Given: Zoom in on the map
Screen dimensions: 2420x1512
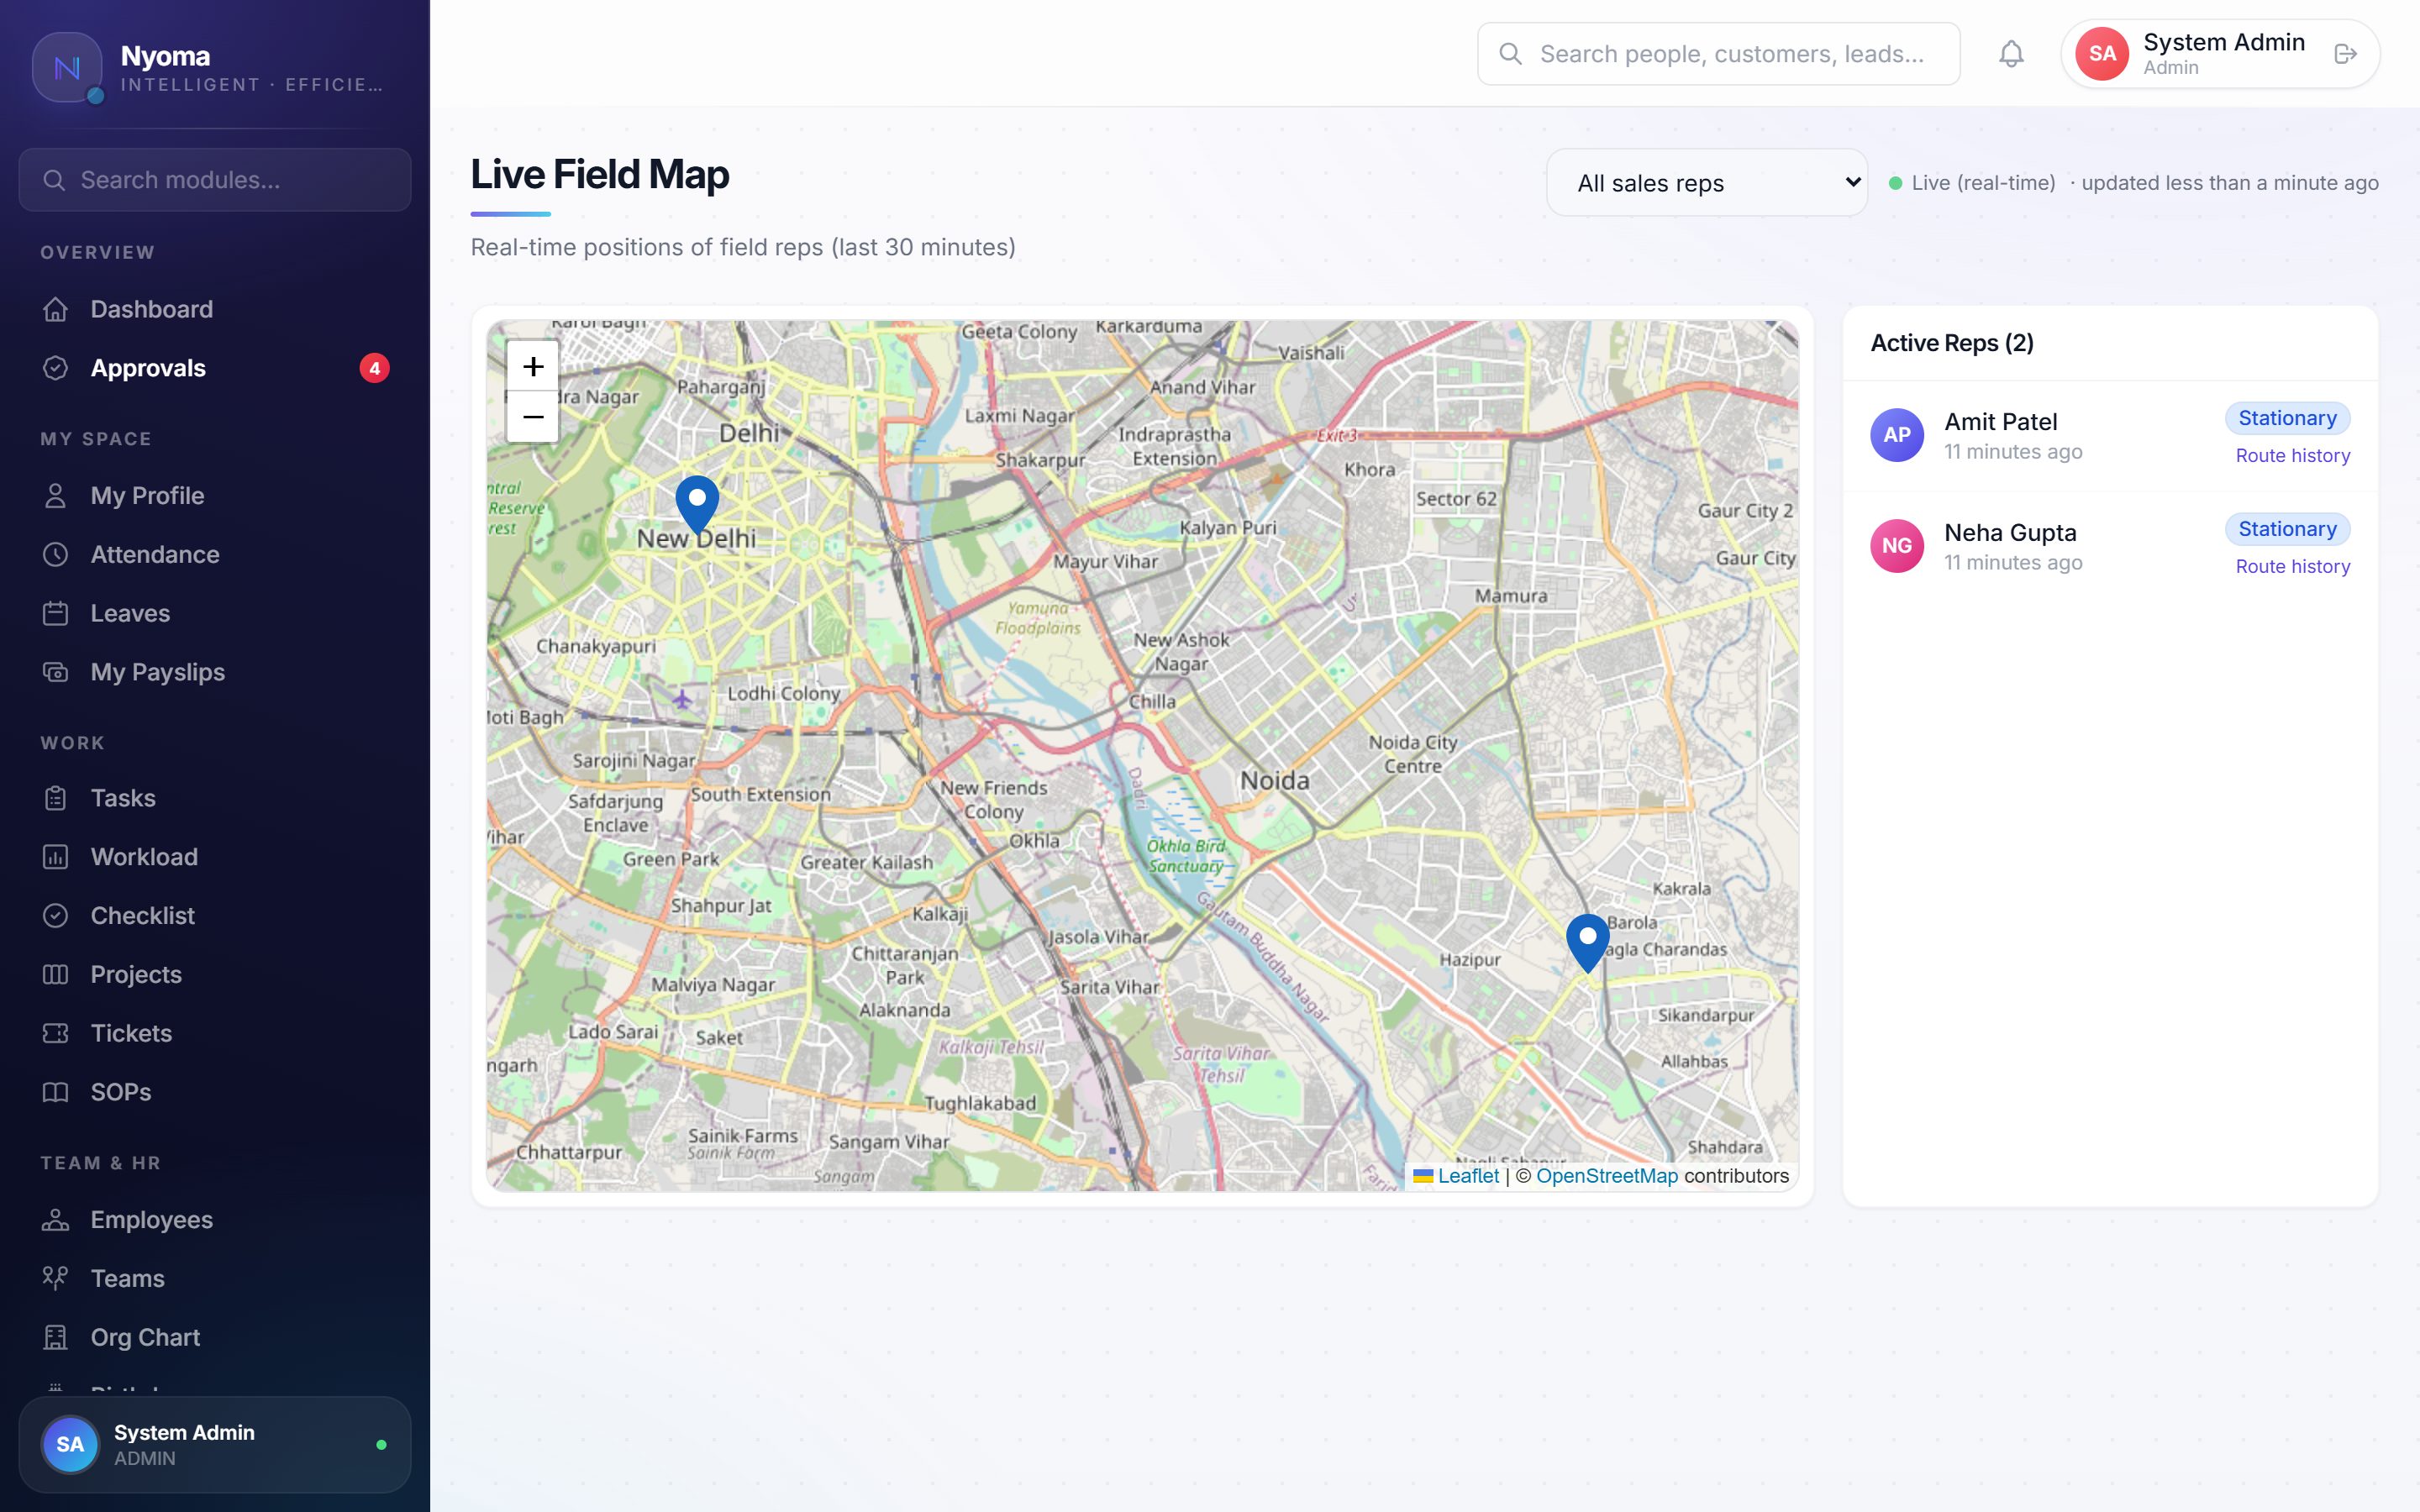Looking at the screenshot, I should pos(533,366).
